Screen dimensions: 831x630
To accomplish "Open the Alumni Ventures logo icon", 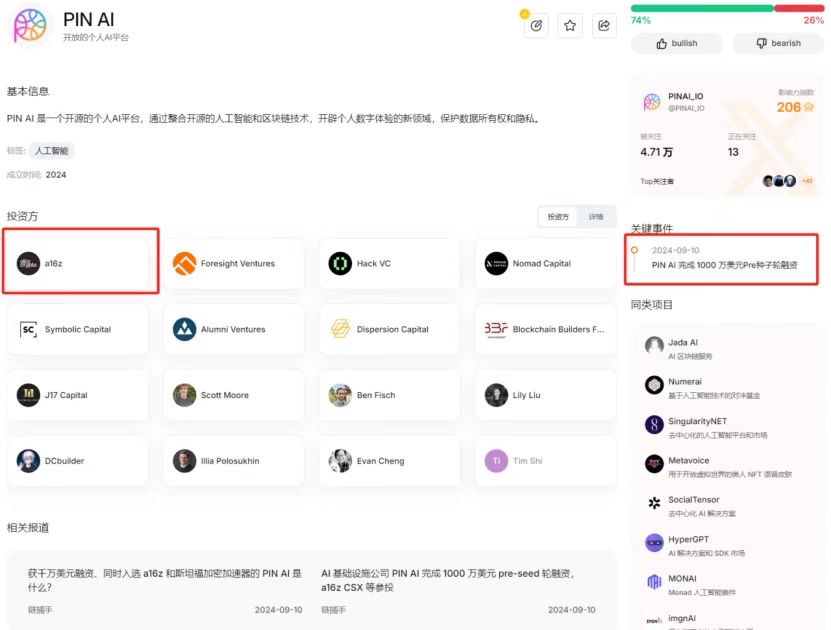I will [x=184, y=330].
